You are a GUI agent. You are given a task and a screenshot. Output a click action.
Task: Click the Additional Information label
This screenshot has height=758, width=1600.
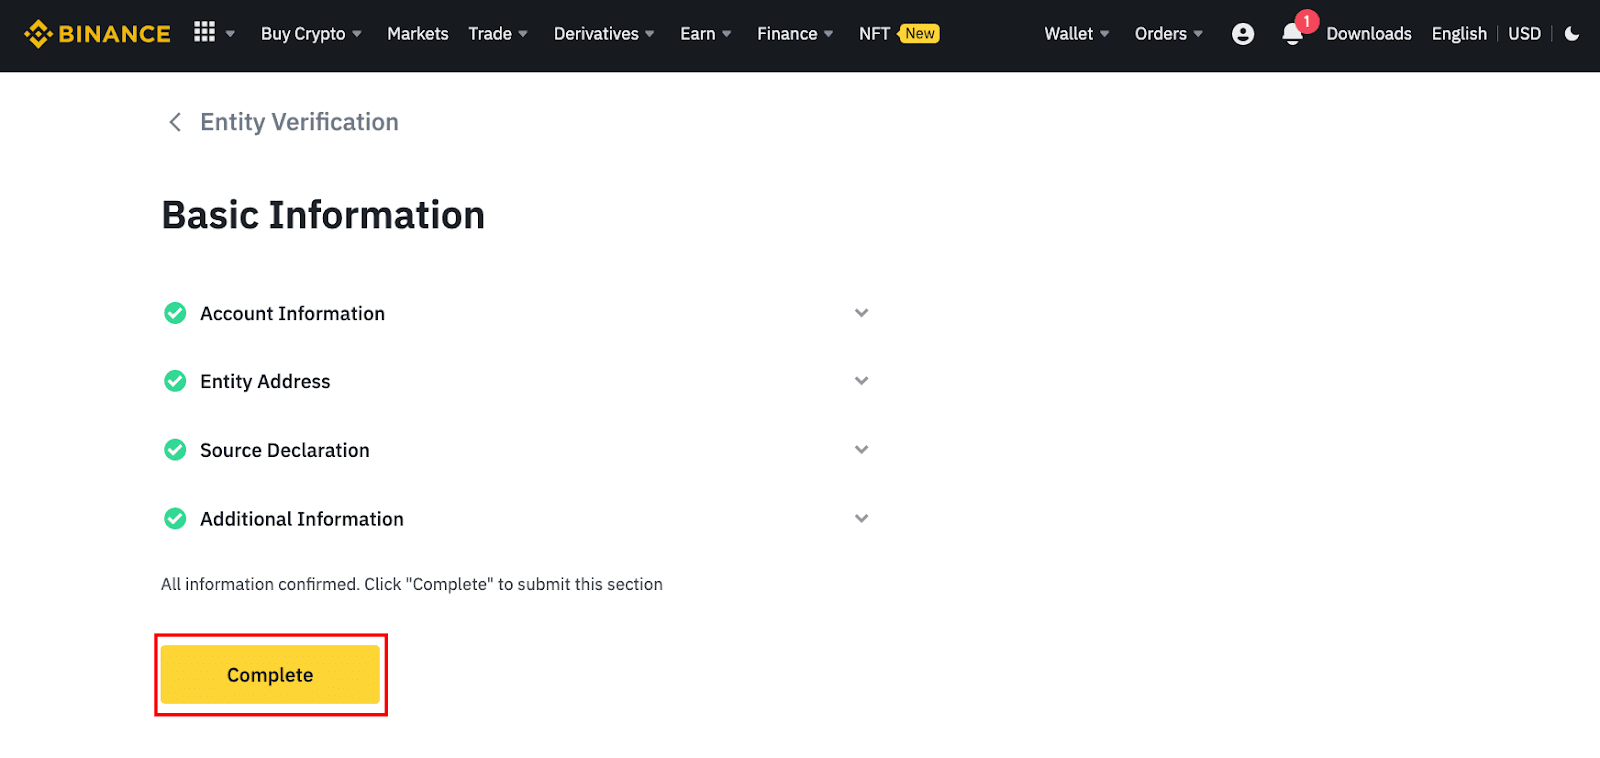(302, 519)
